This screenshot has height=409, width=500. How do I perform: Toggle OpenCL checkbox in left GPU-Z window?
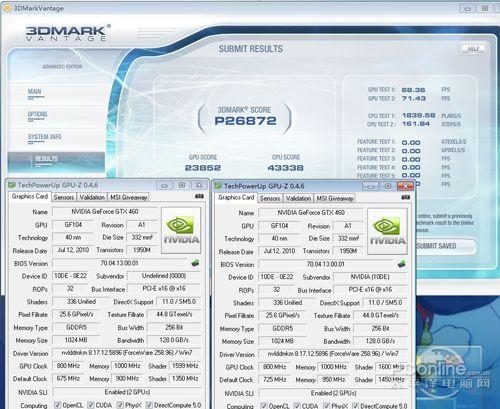point(57,405)
